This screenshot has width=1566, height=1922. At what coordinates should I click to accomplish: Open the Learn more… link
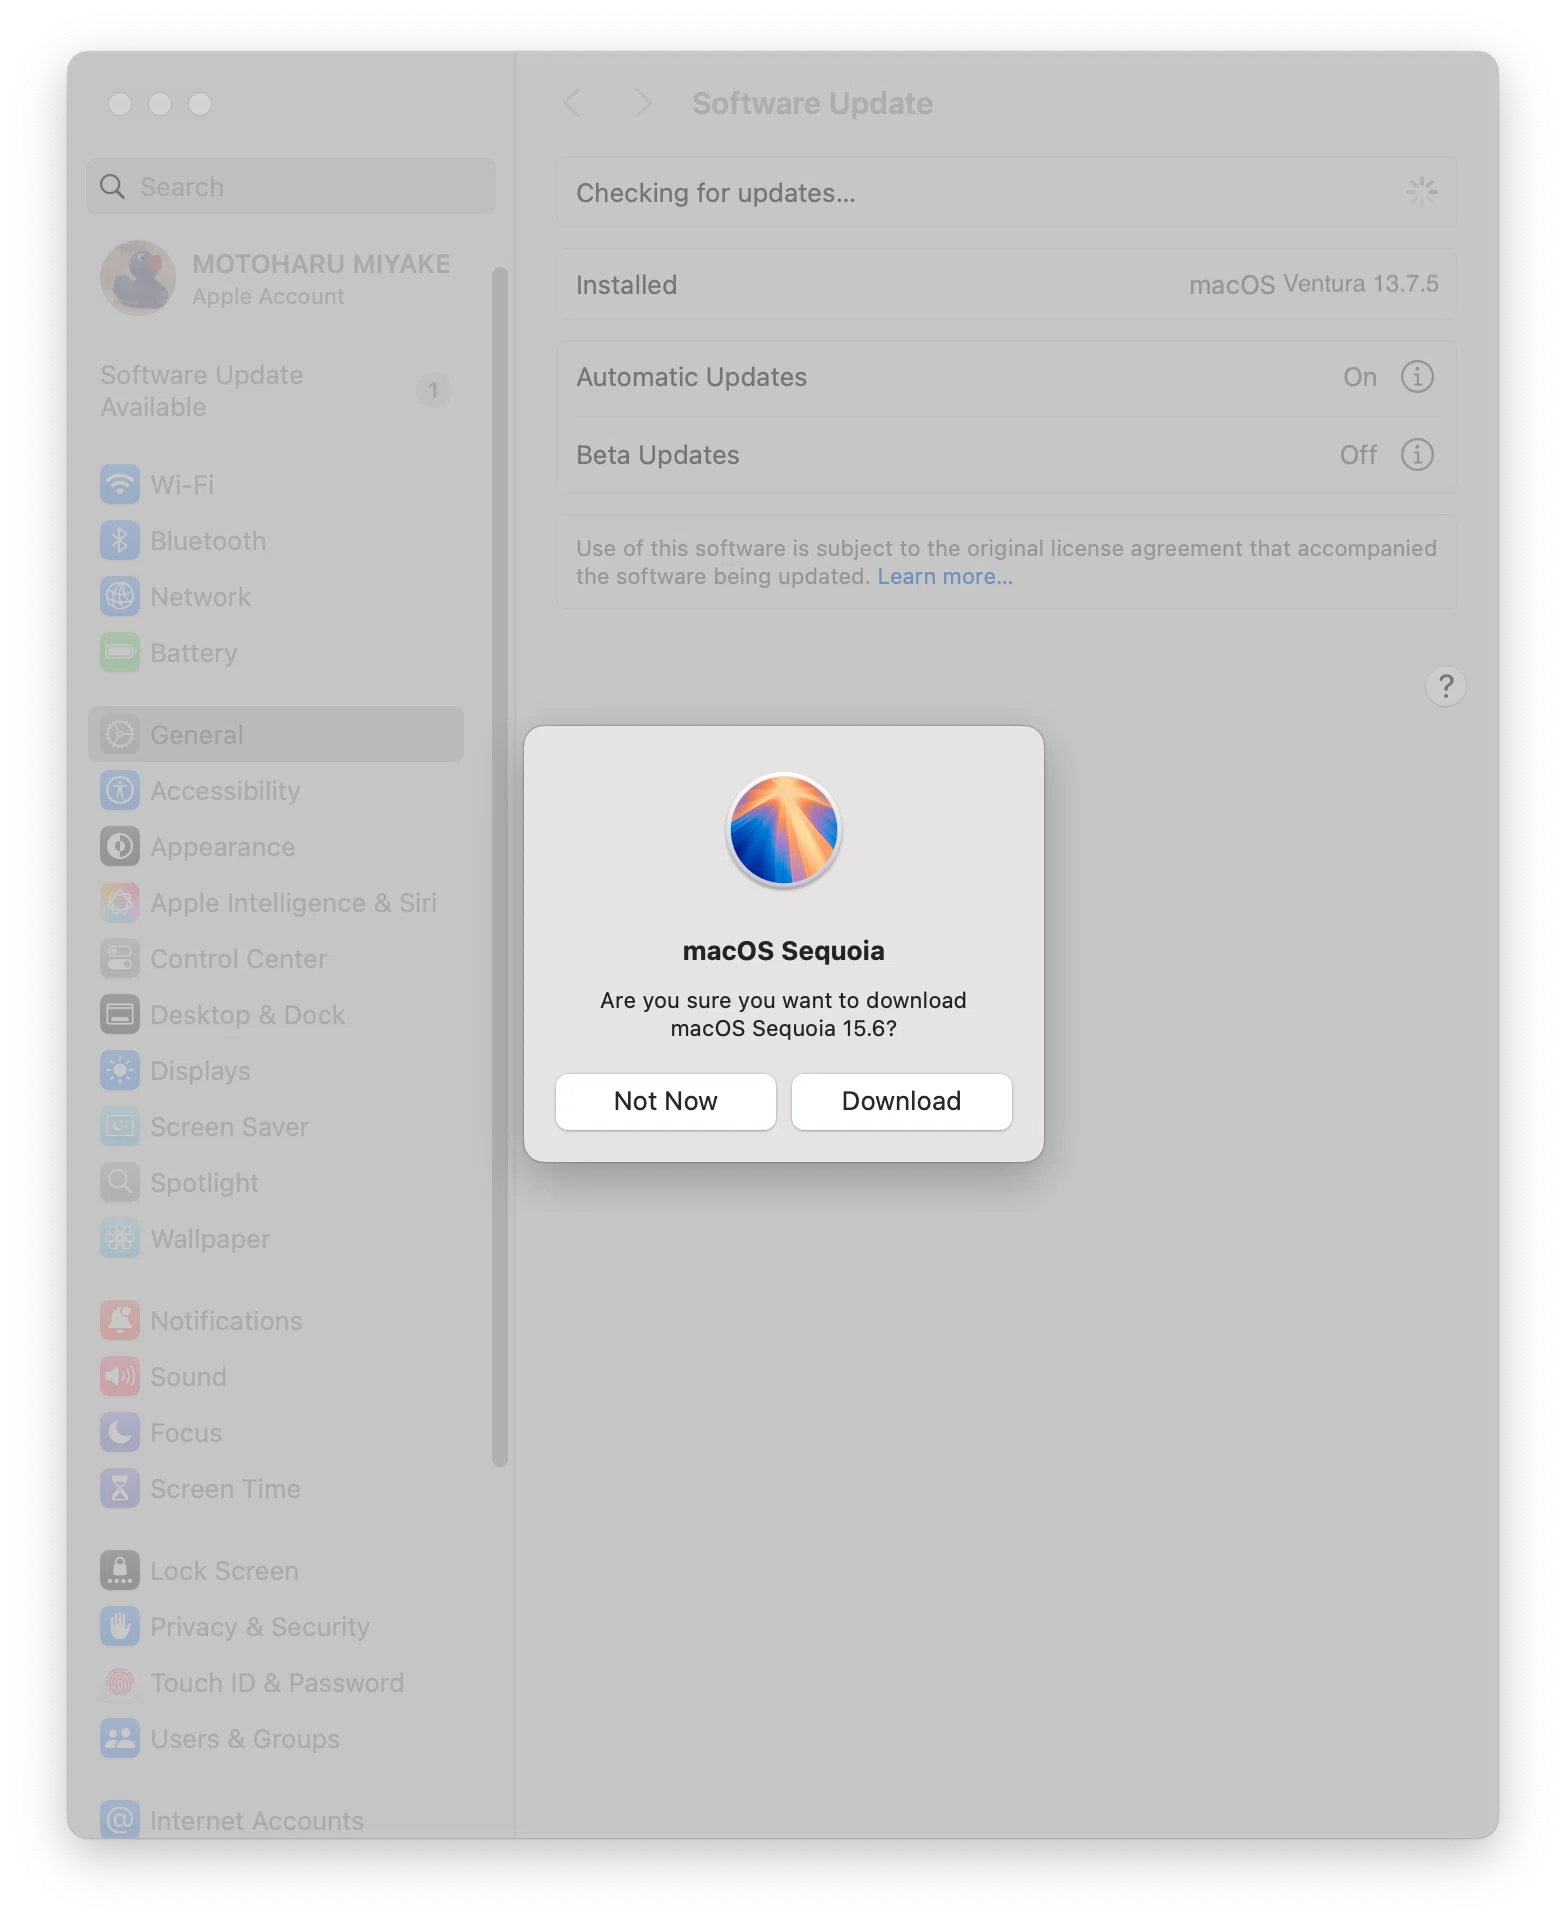(x=945, y=577)
